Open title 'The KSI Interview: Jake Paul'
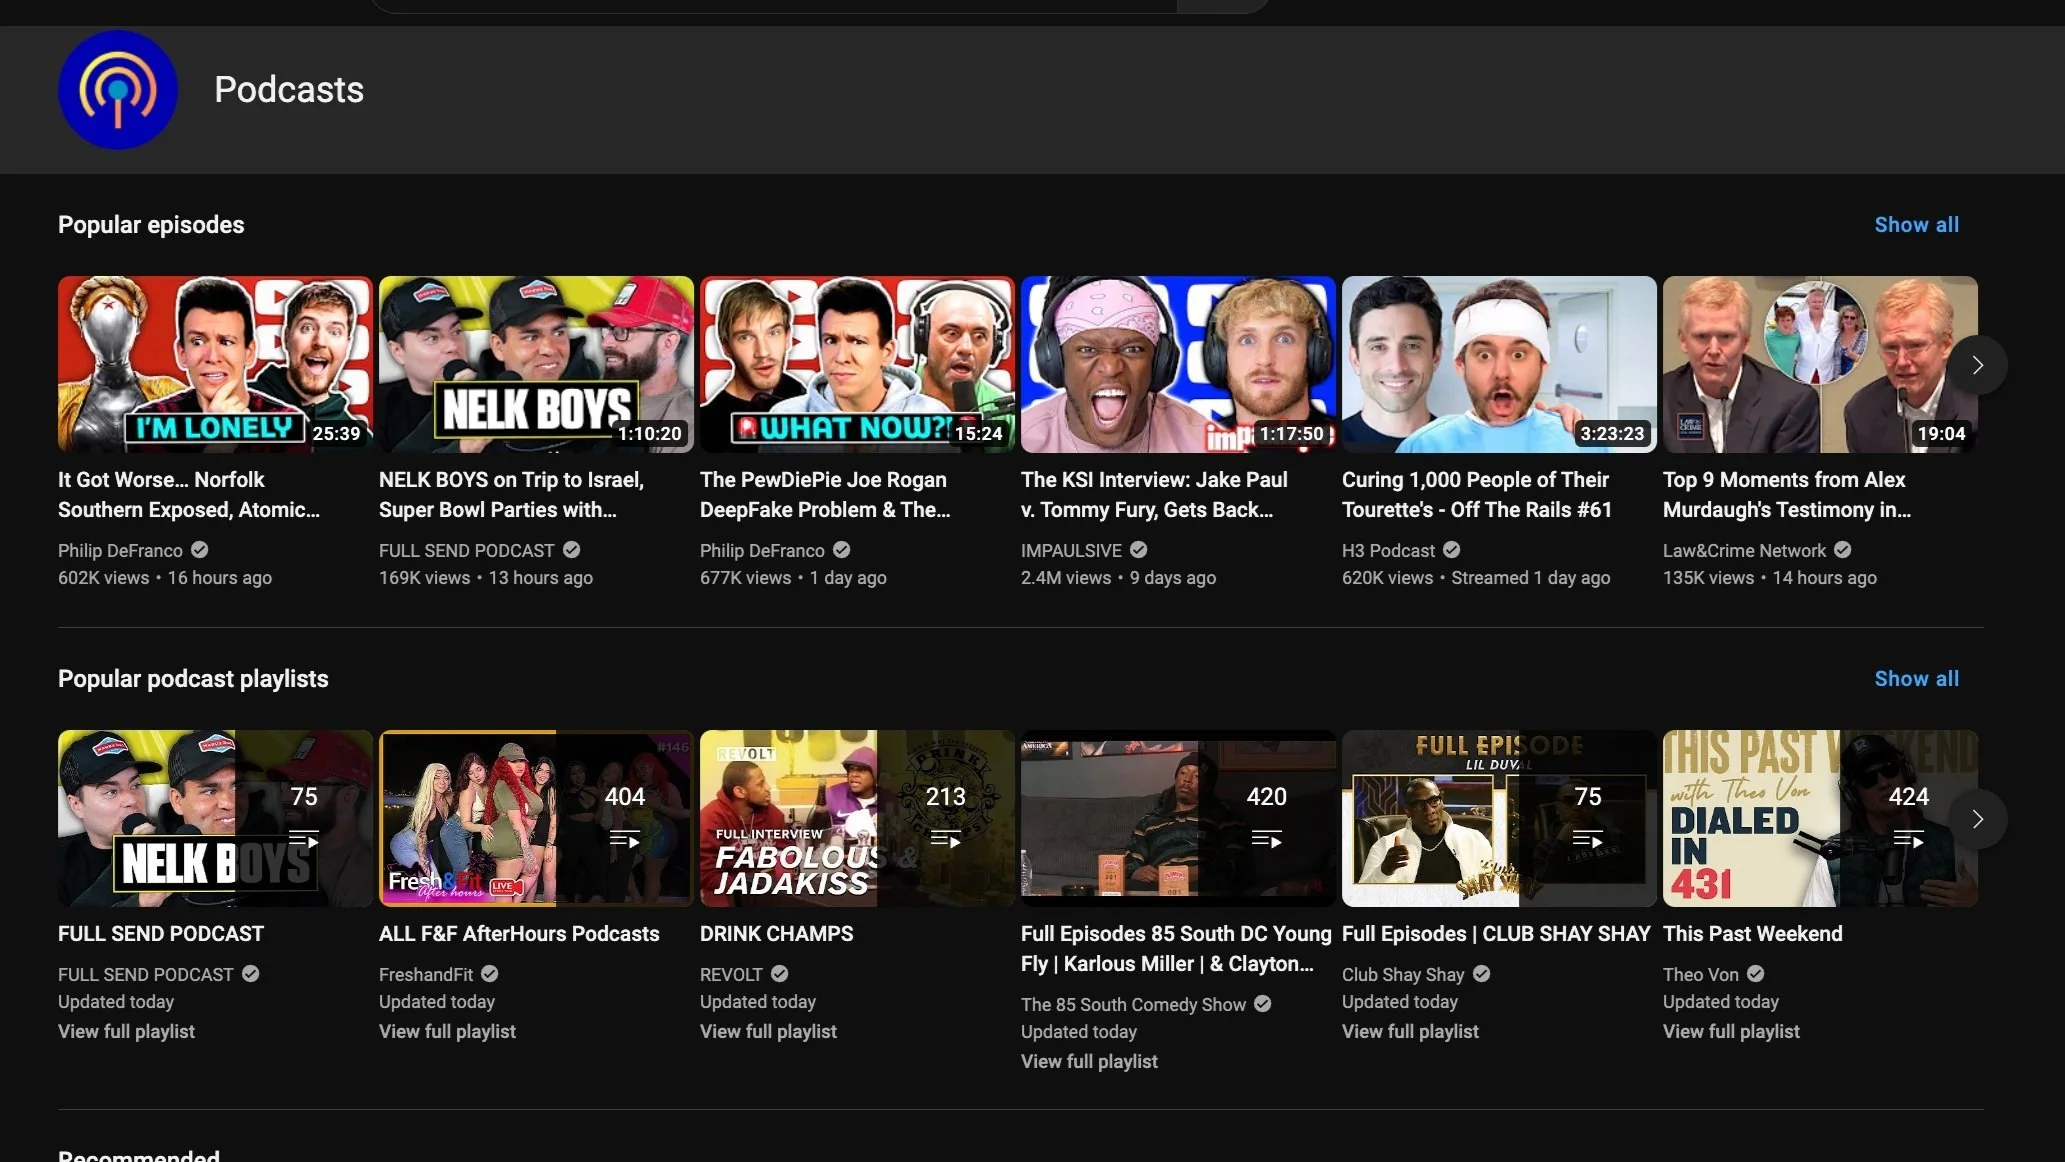Screen dimensions: 2065x1162 (1154, 495)
